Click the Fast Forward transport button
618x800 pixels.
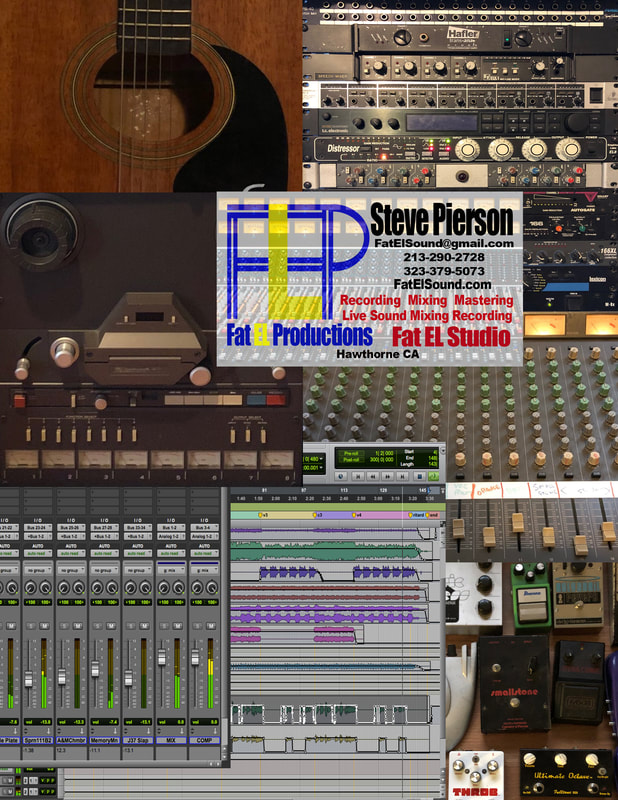(388, 476)
